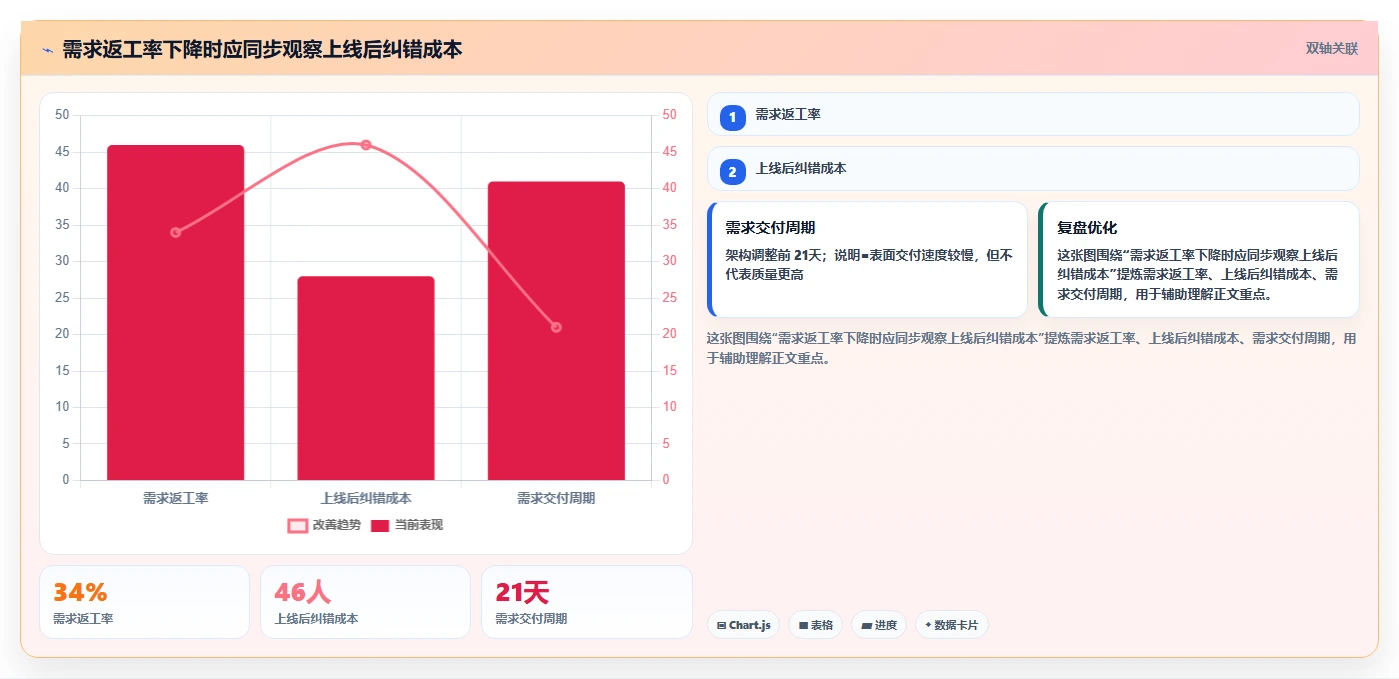Screen dimensions: 1399x679
Task: Click the Chart.js tag chip
Action: pos(743,625)
